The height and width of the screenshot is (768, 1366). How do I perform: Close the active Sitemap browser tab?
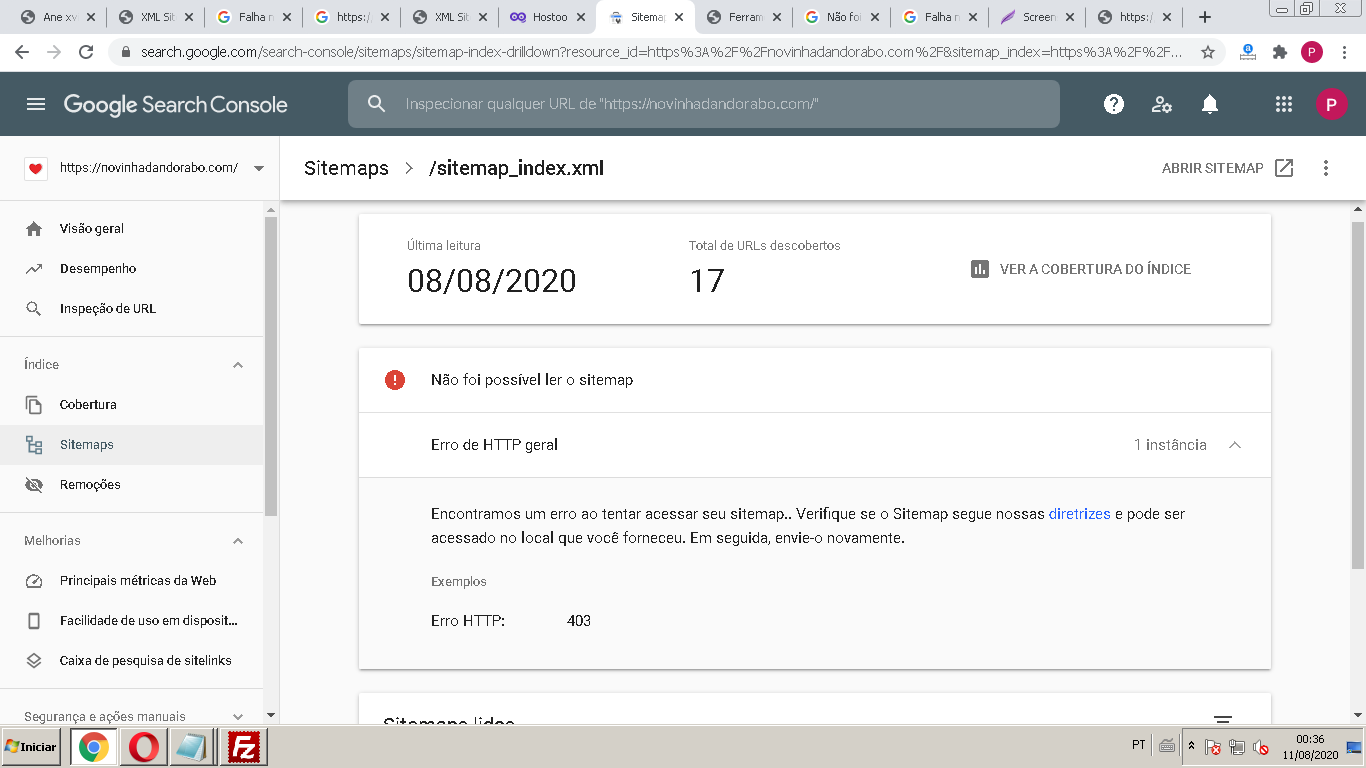(x=678, y=17)
